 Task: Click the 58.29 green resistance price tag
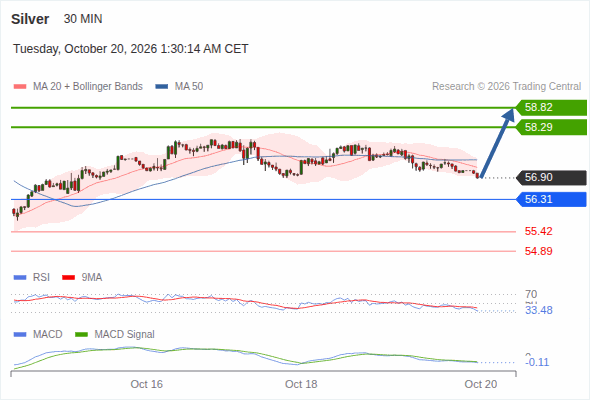coord(551,127)
